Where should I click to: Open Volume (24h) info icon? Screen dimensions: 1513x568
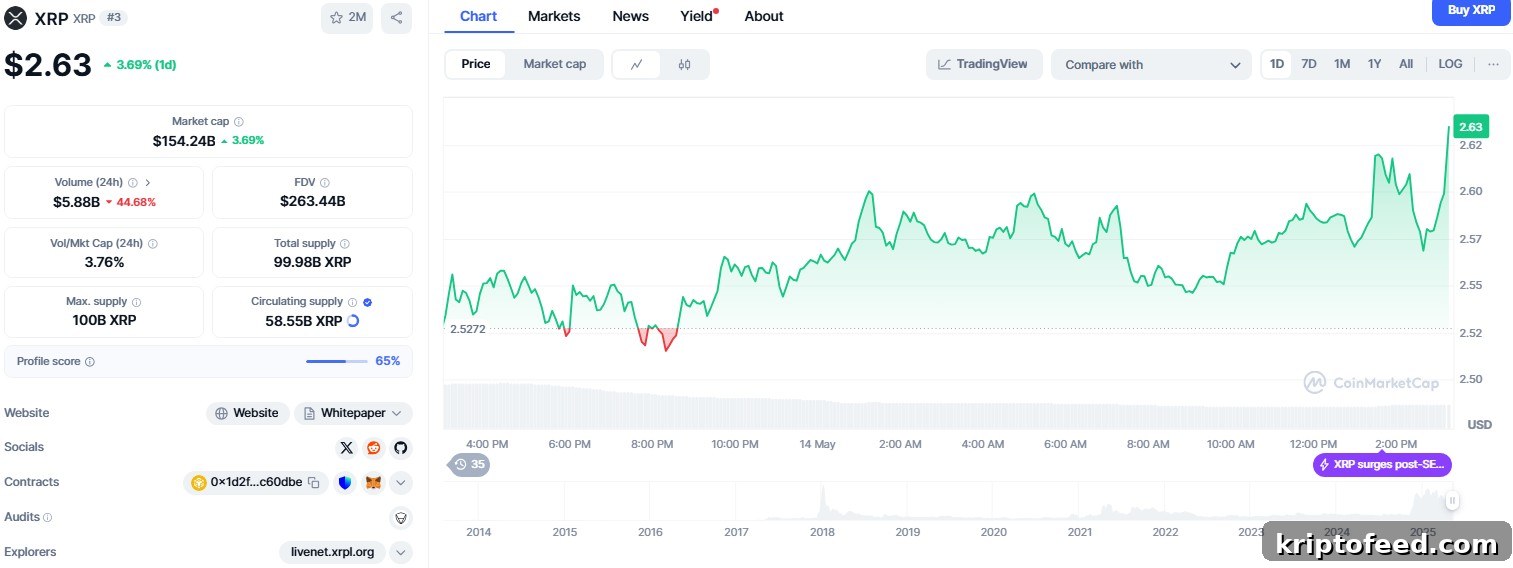coord(133,183)
